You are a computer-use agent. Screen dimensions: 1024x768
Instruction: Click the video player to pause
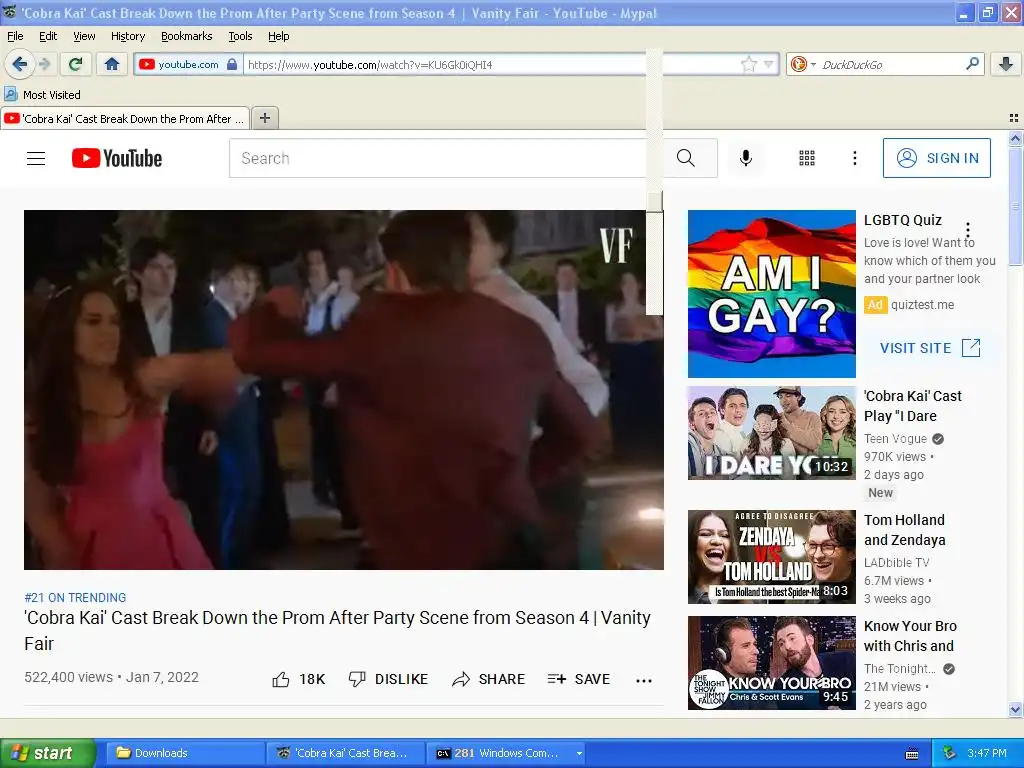tap(344, 390)
